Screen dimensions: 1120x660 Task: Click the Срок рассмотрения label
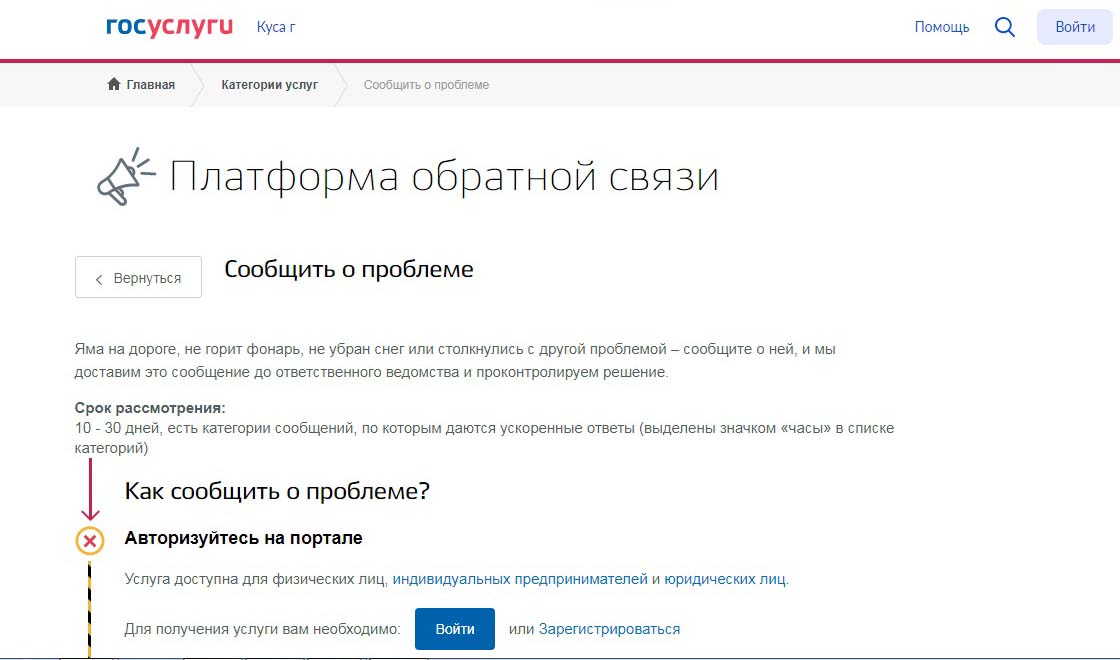[x=150, y=408]
